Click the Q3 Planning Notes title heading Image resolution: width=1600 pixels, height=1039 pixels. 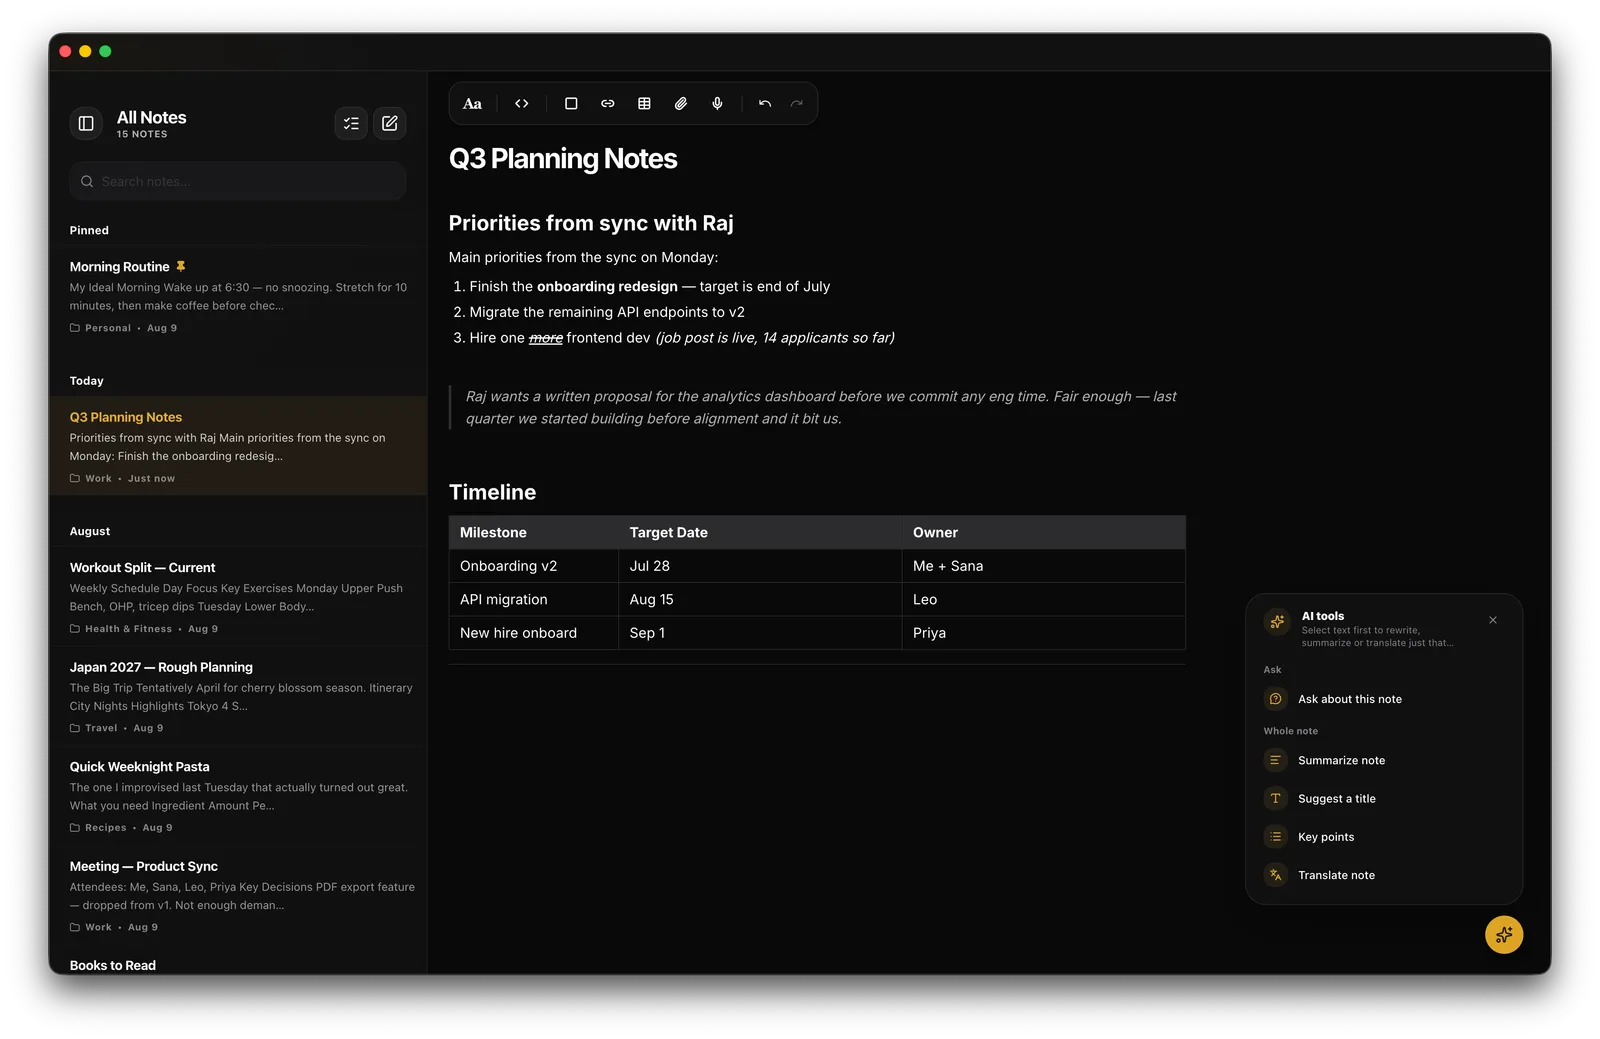pos(563,159)
